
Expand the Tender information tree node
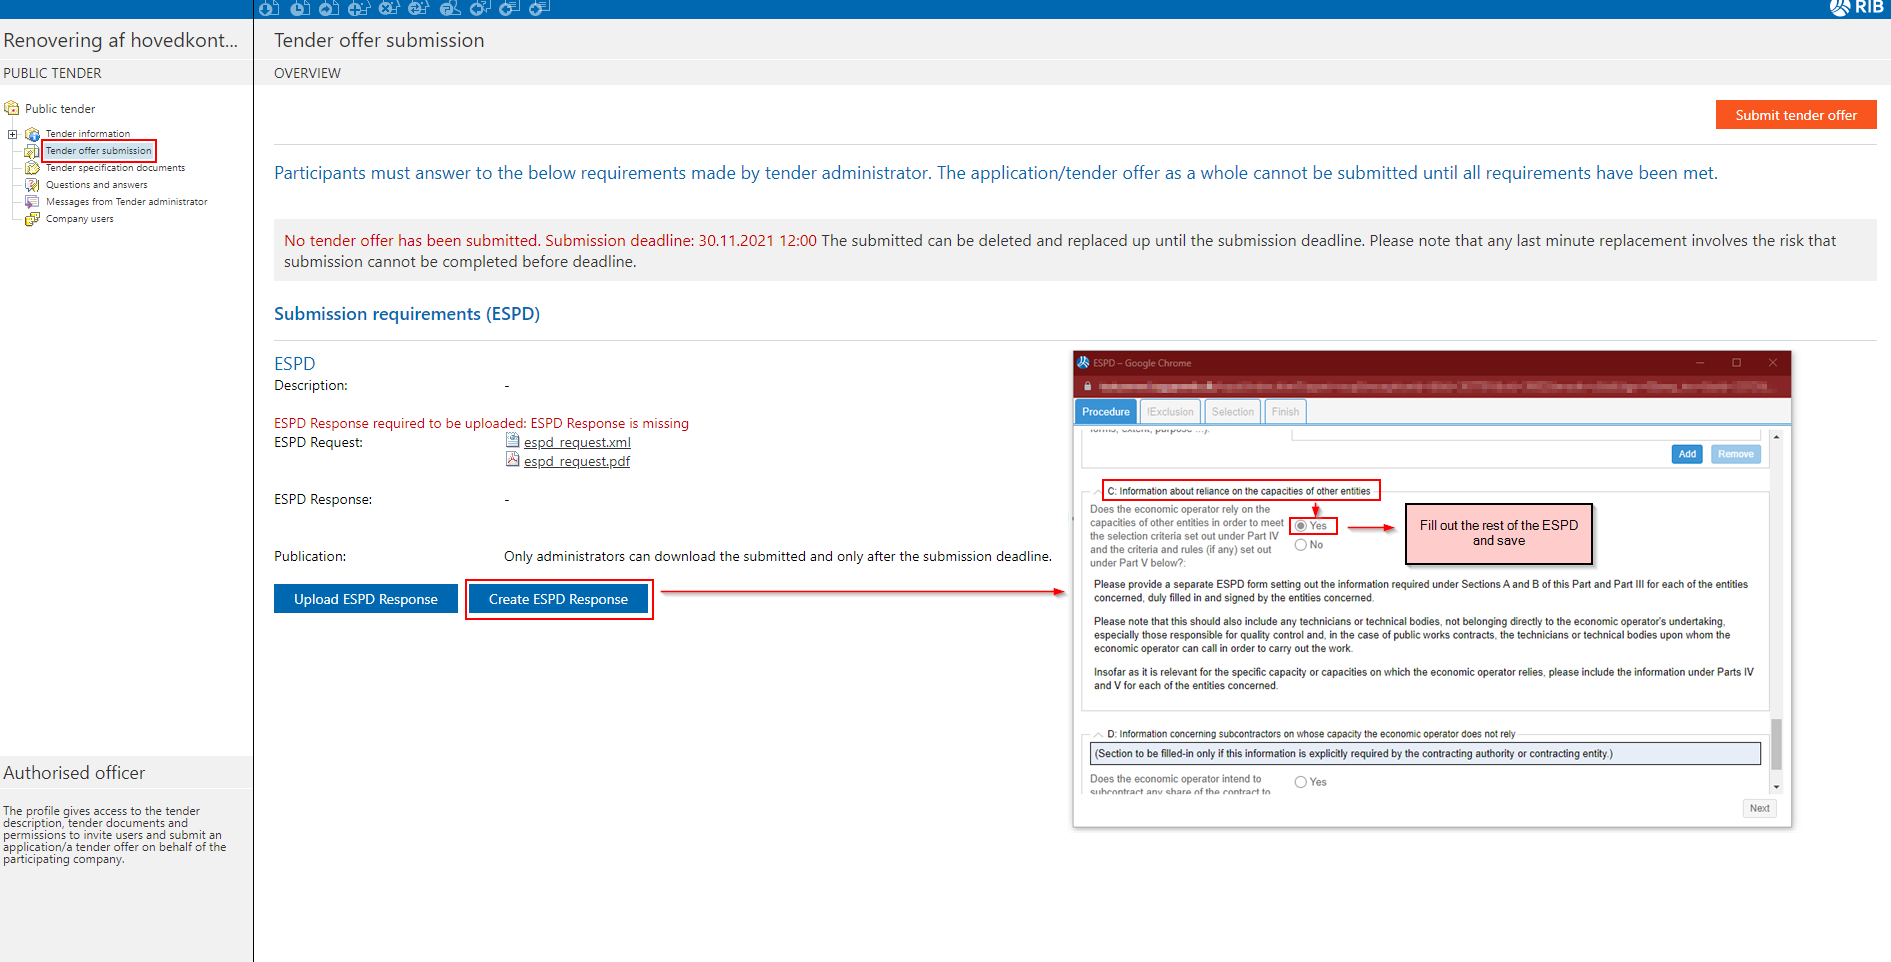[x=13, y=134]
